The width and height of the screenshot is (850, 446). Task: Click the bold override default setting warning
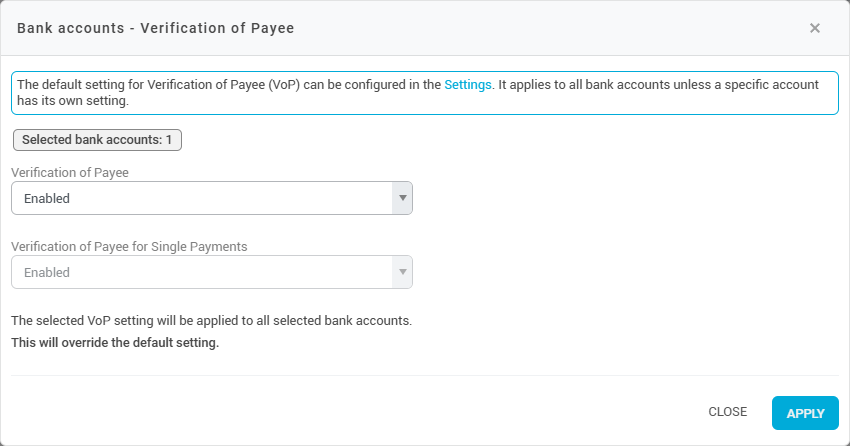pyautogui.click(x=115, y=343)
